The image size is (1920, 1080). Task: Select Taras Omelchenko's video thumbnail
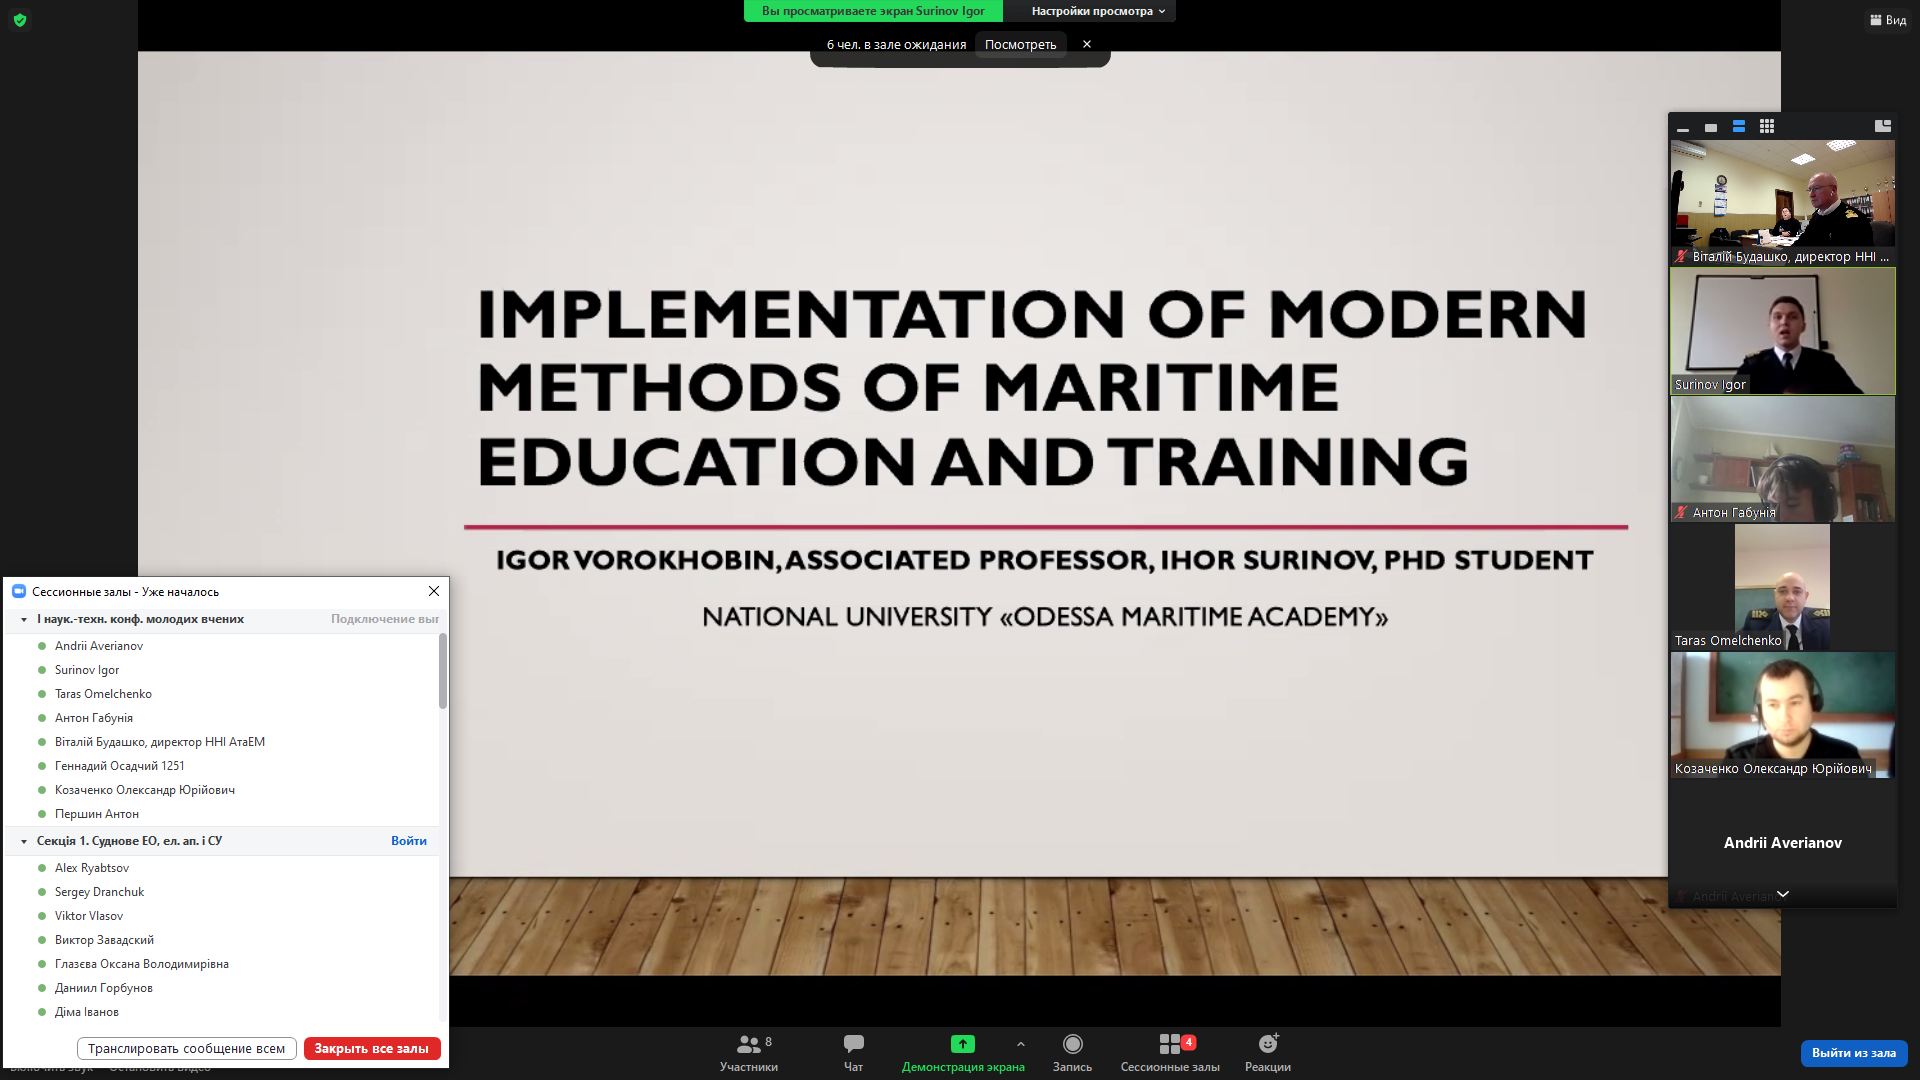point(1782,587)
